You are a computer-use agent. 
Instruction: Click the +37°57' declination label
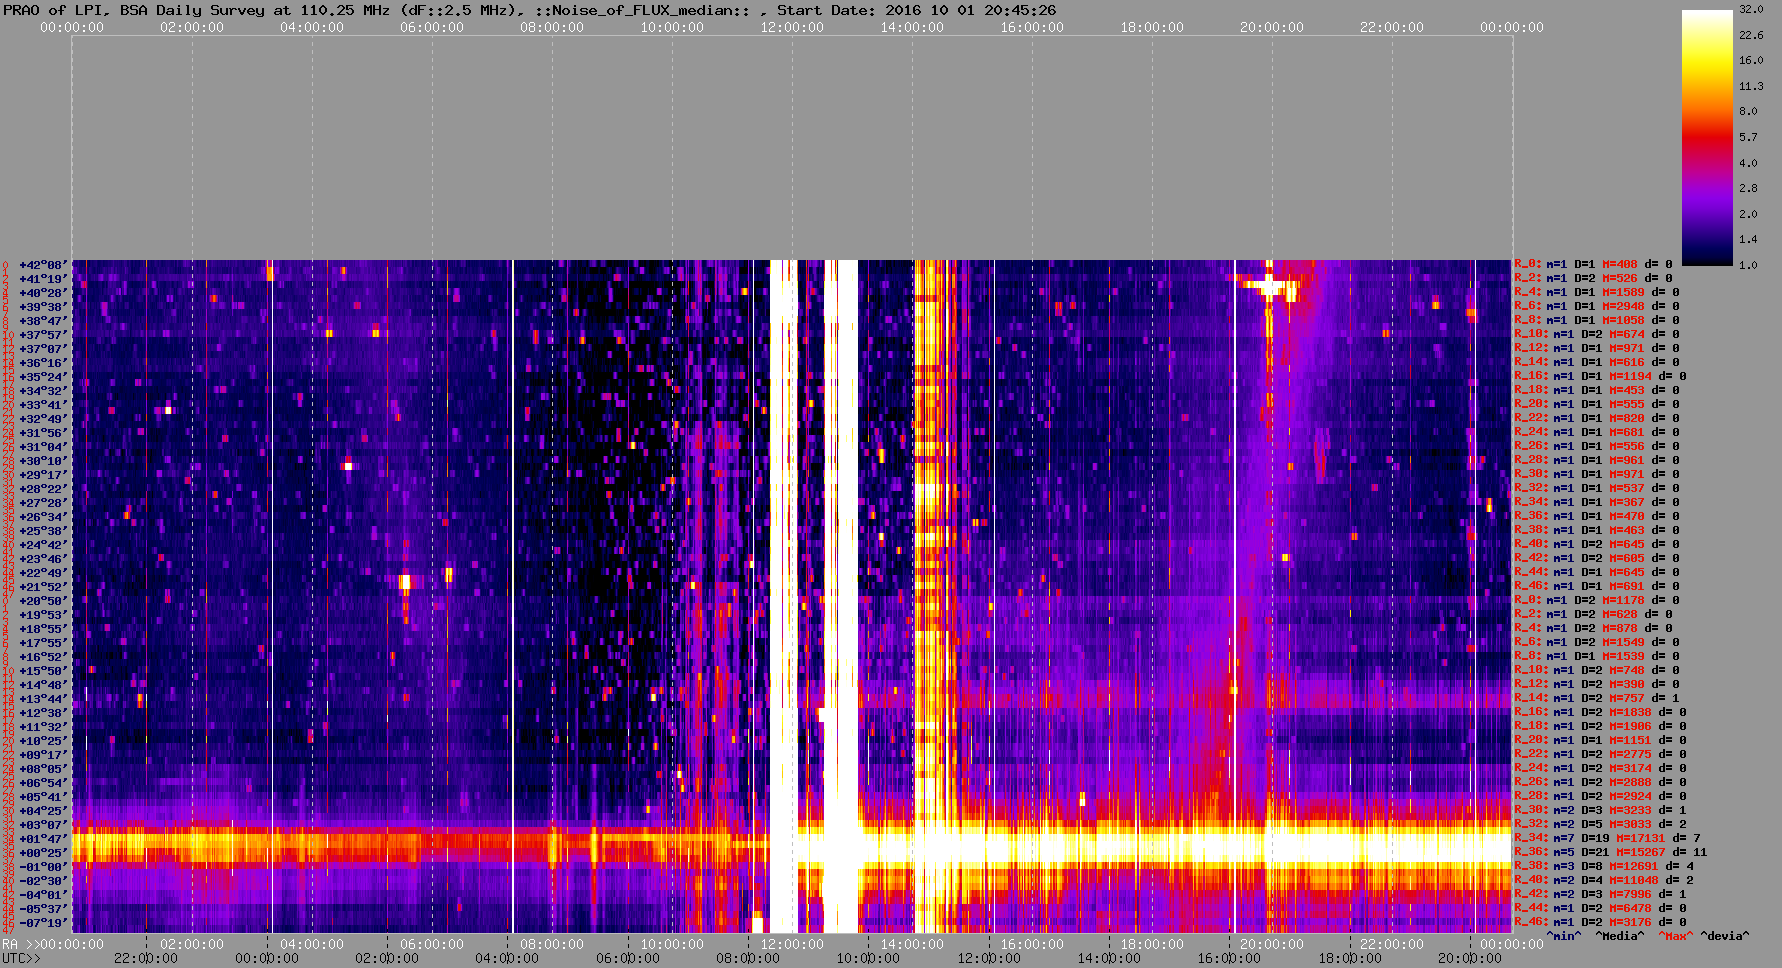(43, 335)
